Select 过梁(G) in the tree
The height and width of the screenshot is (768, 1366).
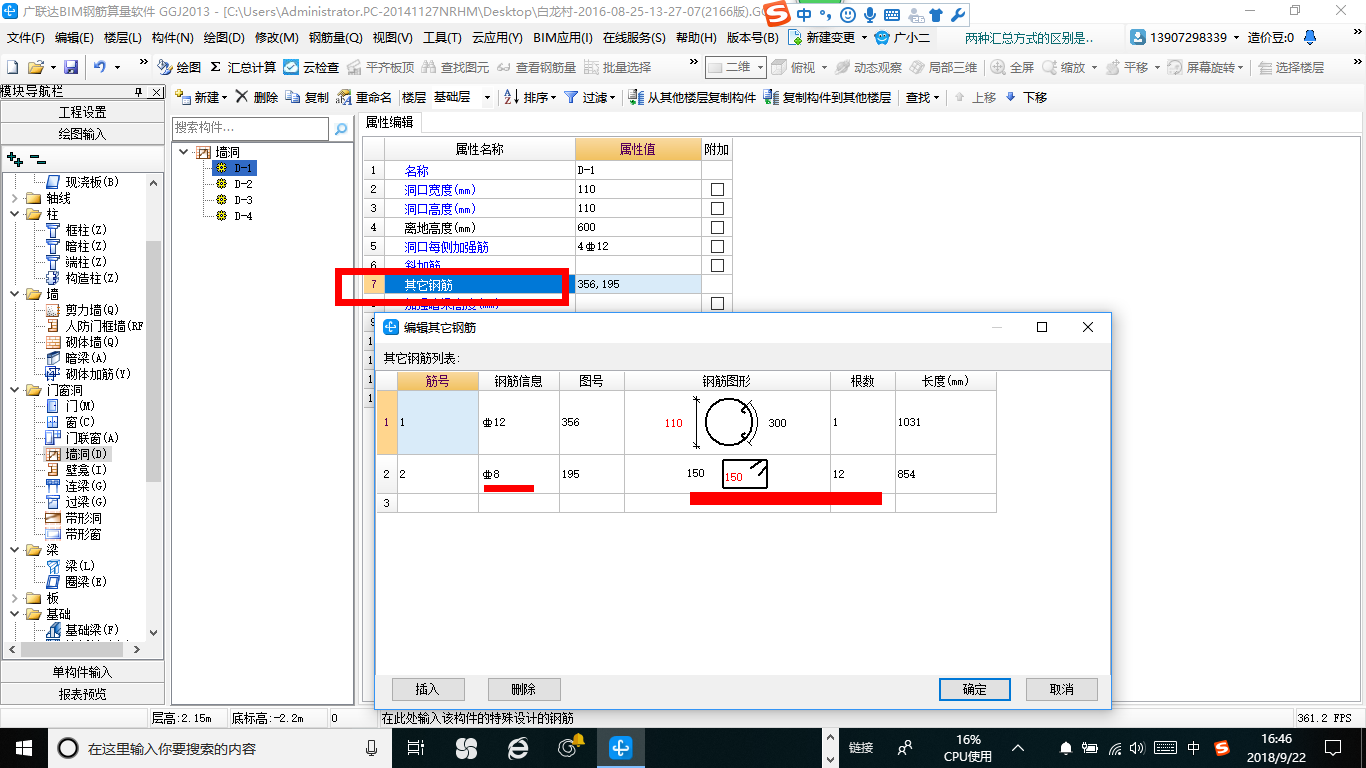click(76, 502)
